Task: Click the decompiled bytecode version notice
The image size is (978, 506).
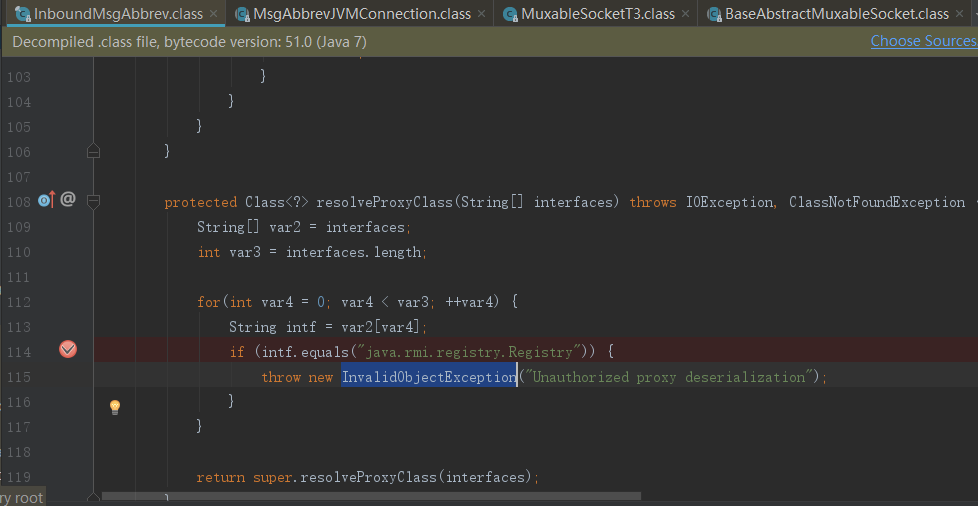Action: pos(190,42)
